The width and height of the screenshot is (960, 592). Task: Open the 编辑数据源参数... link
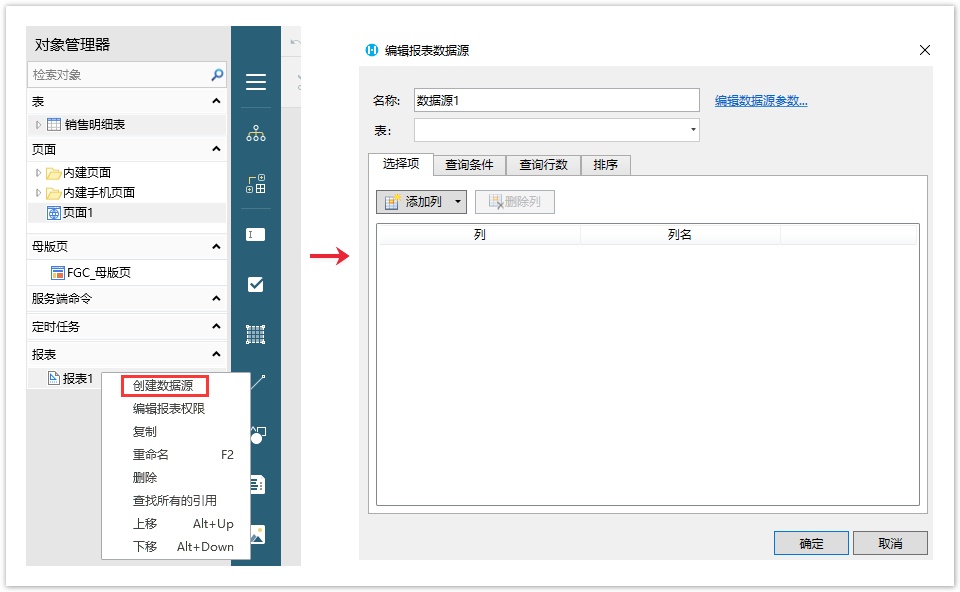761,101
